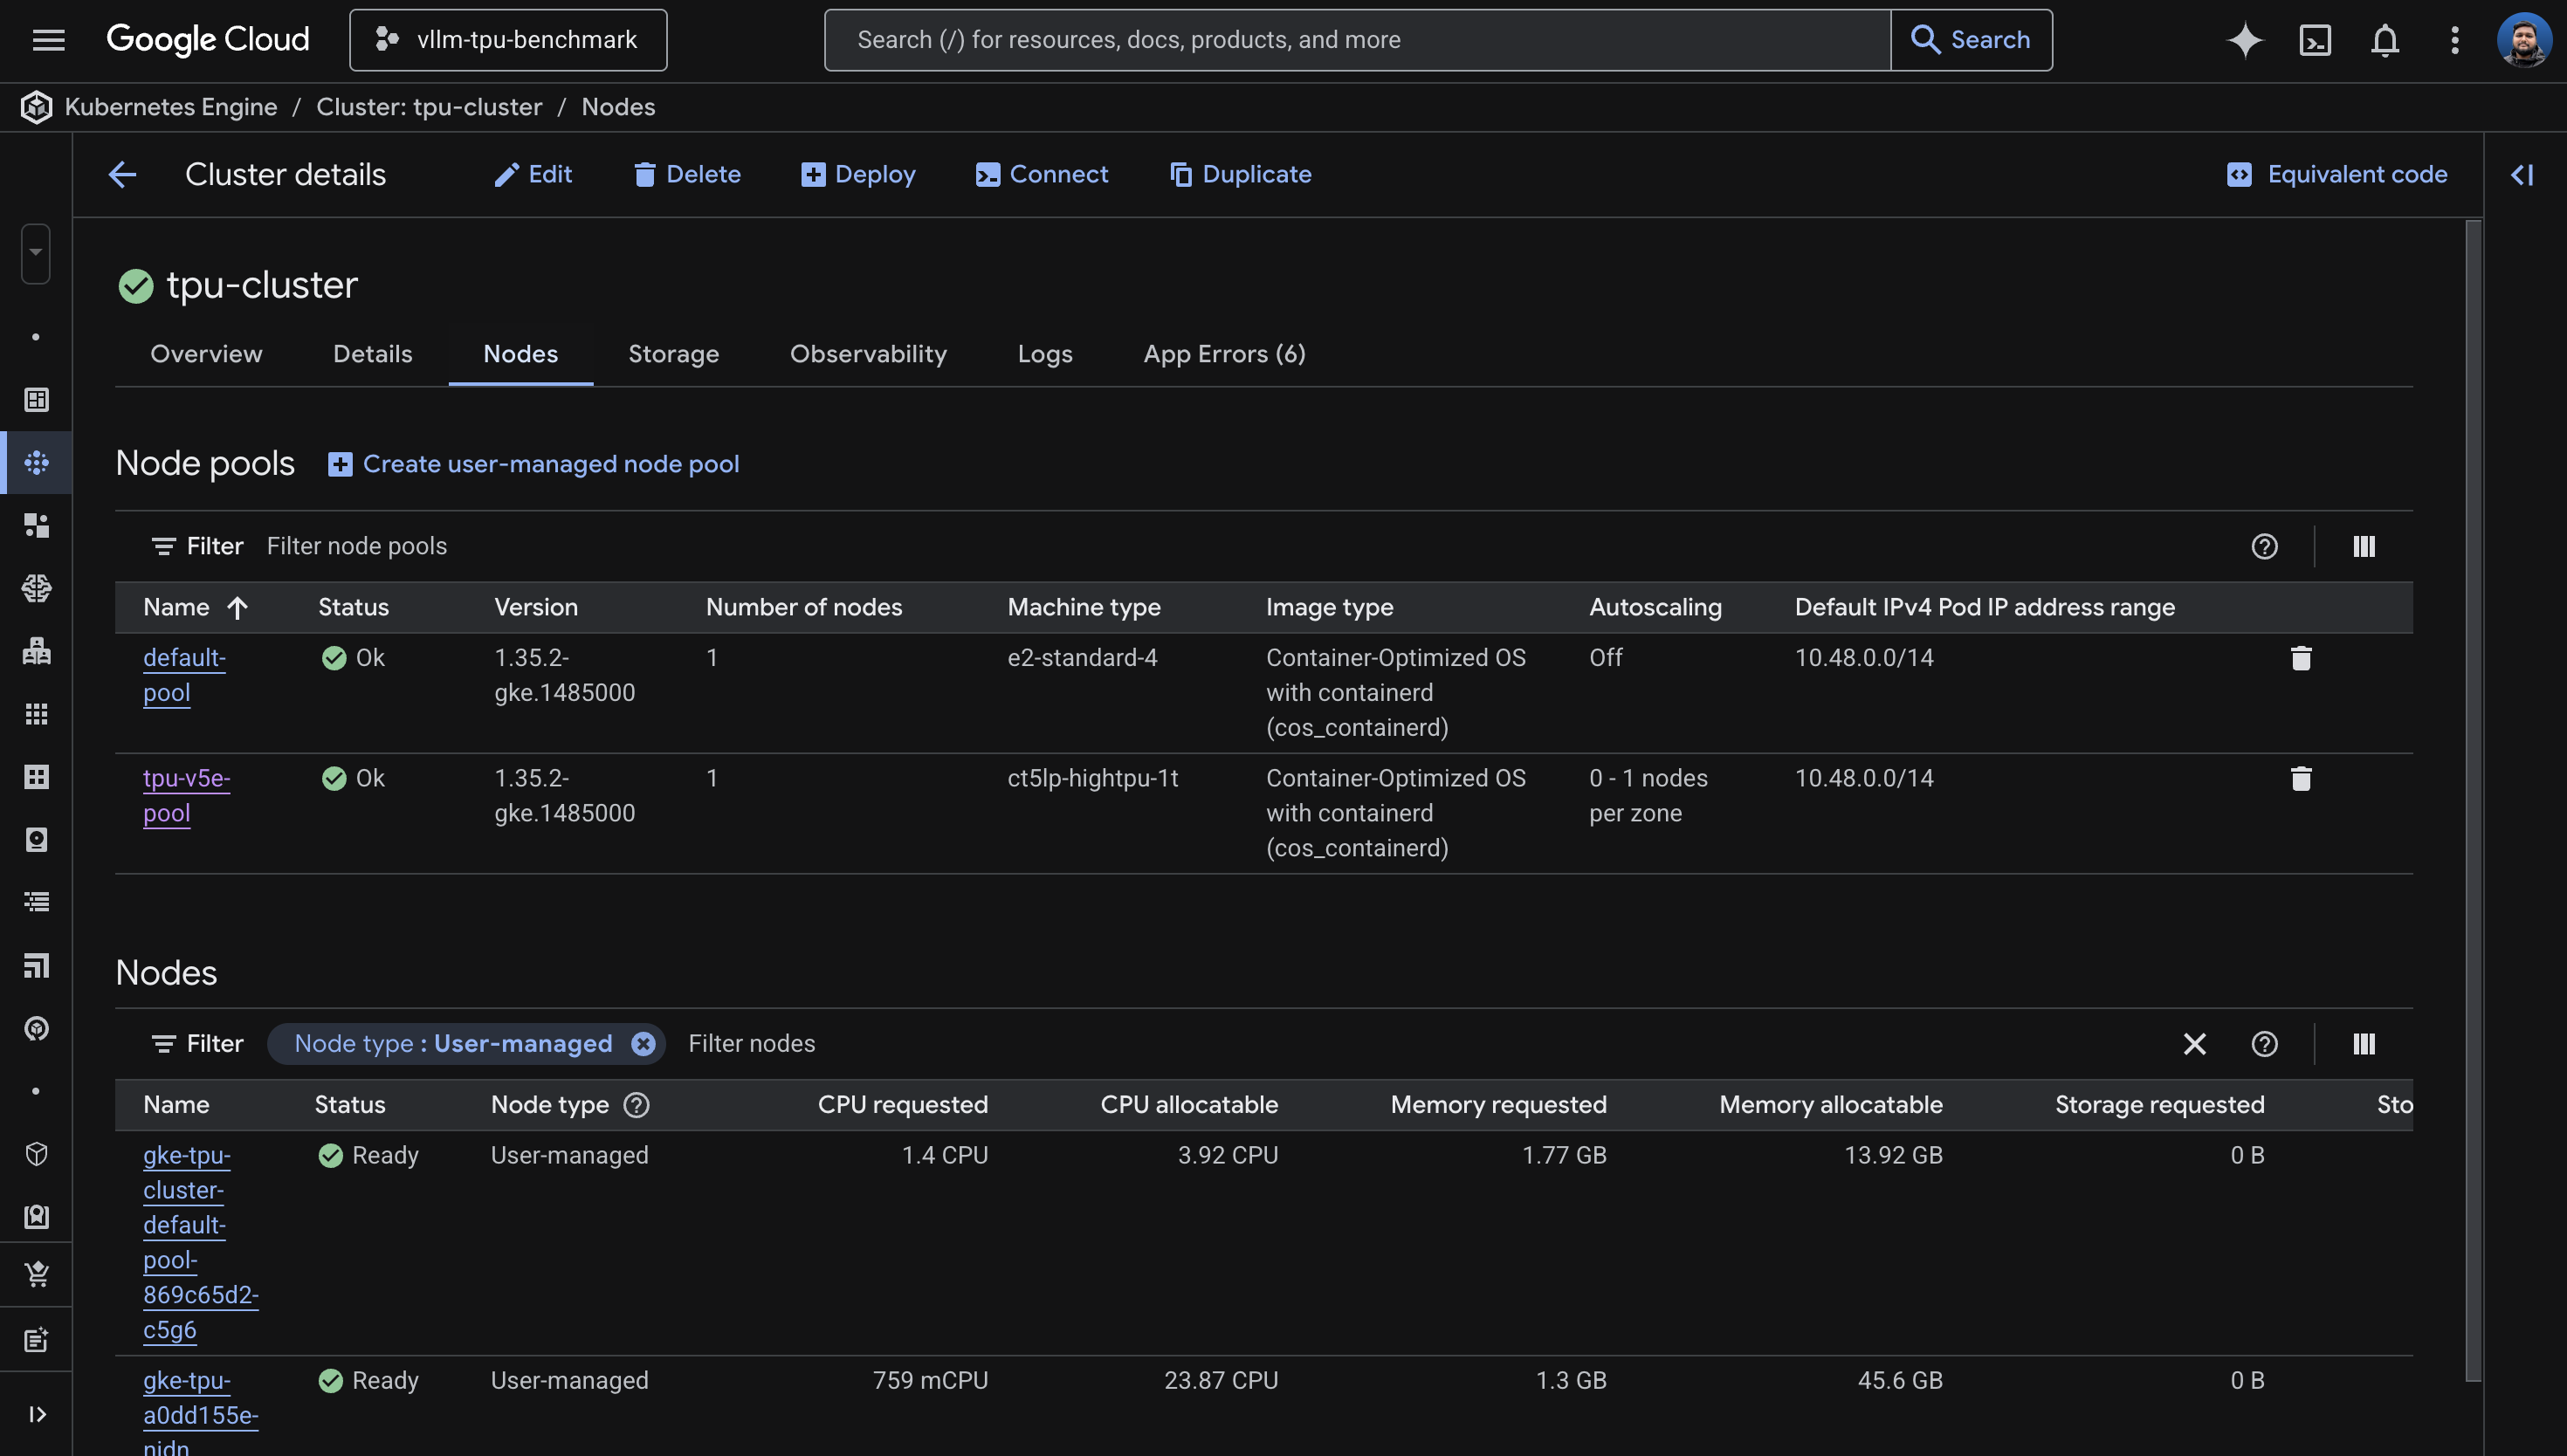Open the navigation hamburger menu
The width and height of the screenshot is (2567, 1456).
(x=48, y=40)
